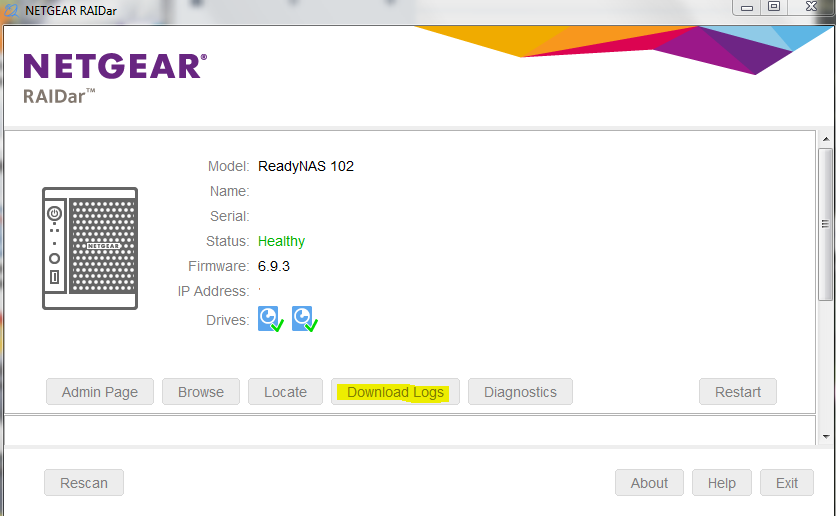Click the Status label

tap(228, 241)
